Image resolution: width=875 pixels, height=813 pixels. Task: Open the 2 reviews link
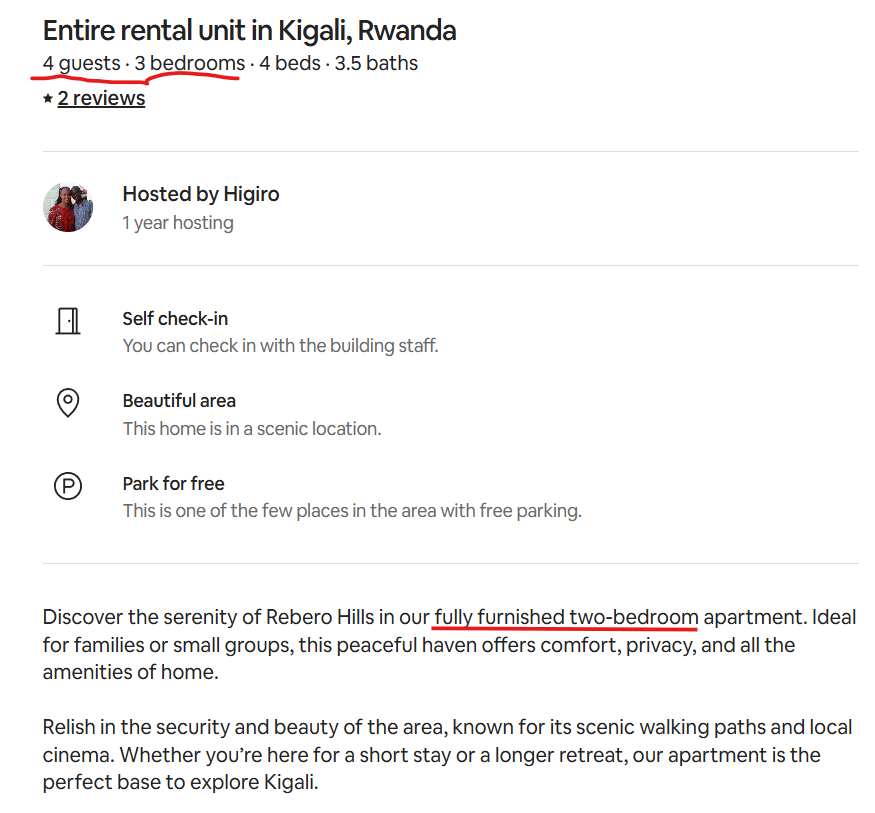tap(101, 98)
